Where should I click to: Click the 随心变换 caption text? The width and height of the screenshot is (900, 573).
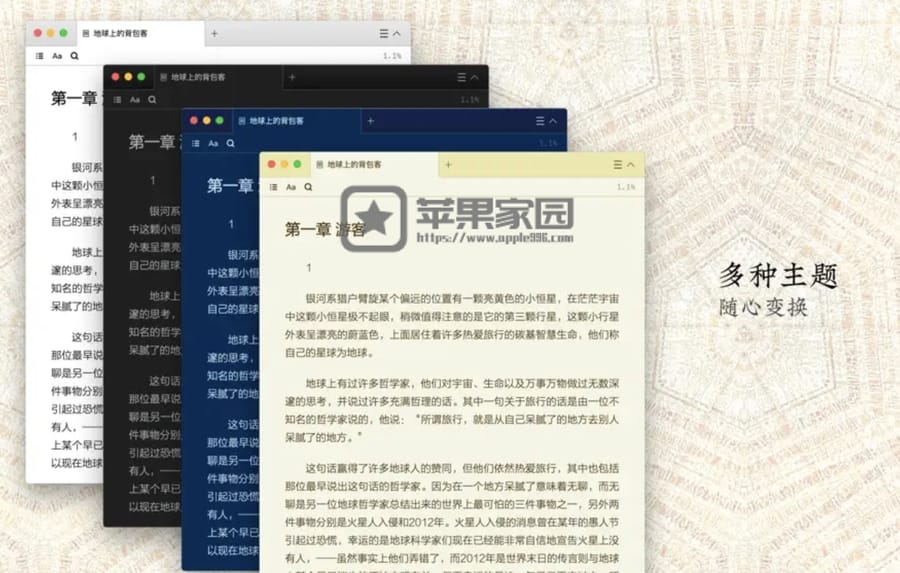763,307
